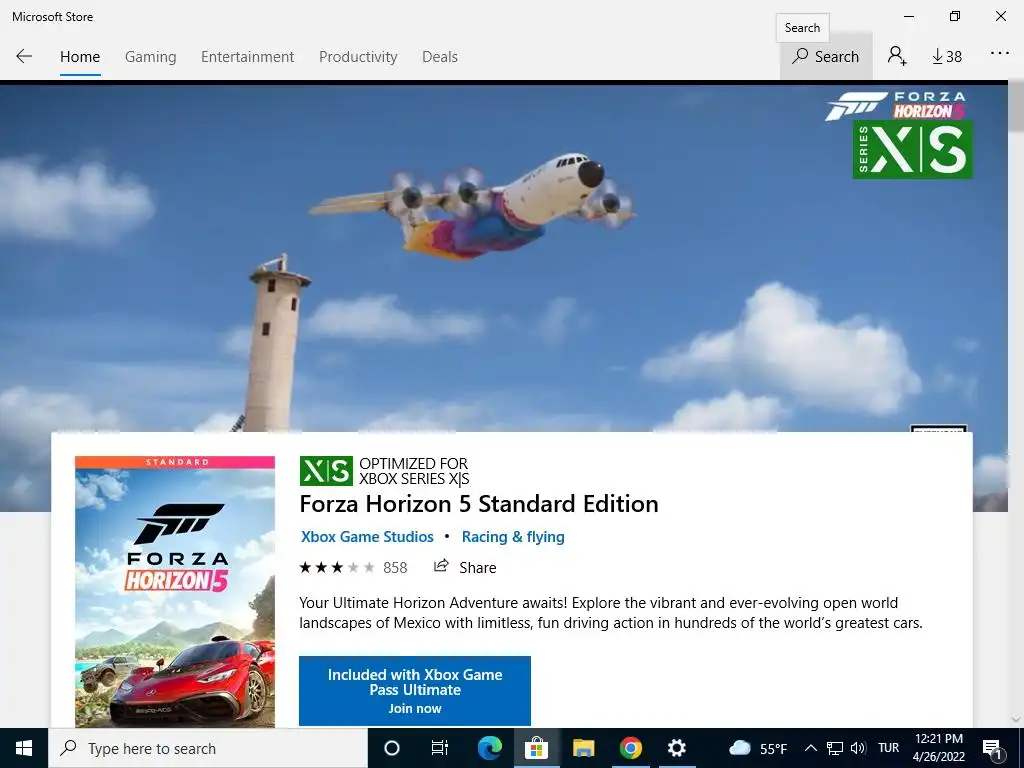Click the star rating for the game
Image resolution: width=1024 pixels, height=768 pixels.
click(337, 568)
